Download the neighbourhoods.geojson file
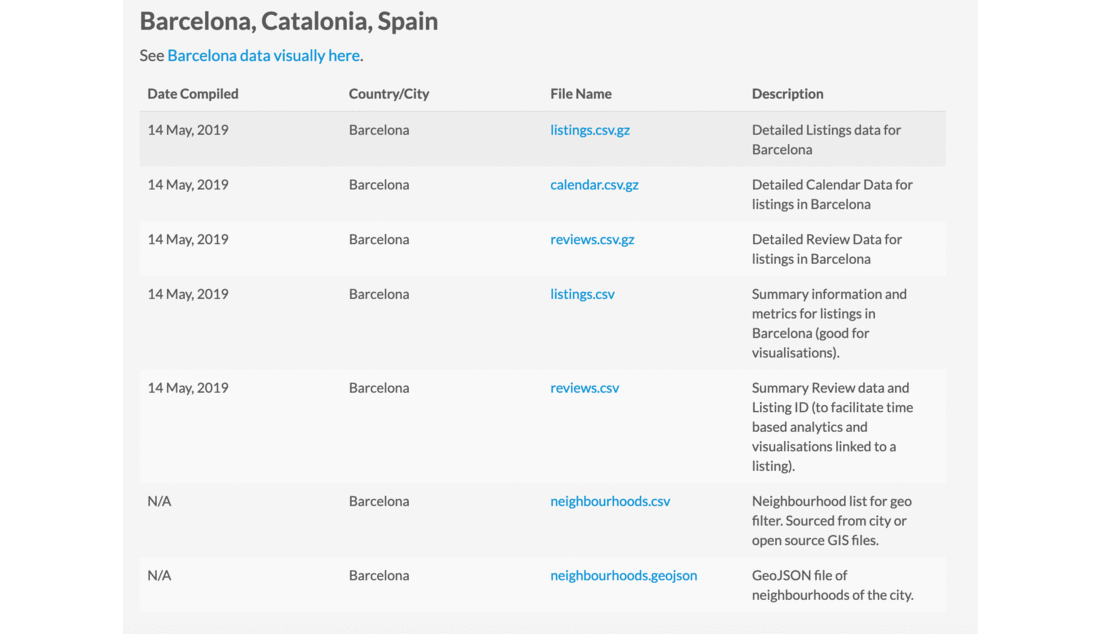The image size is (1100, 634). [624, 576]
